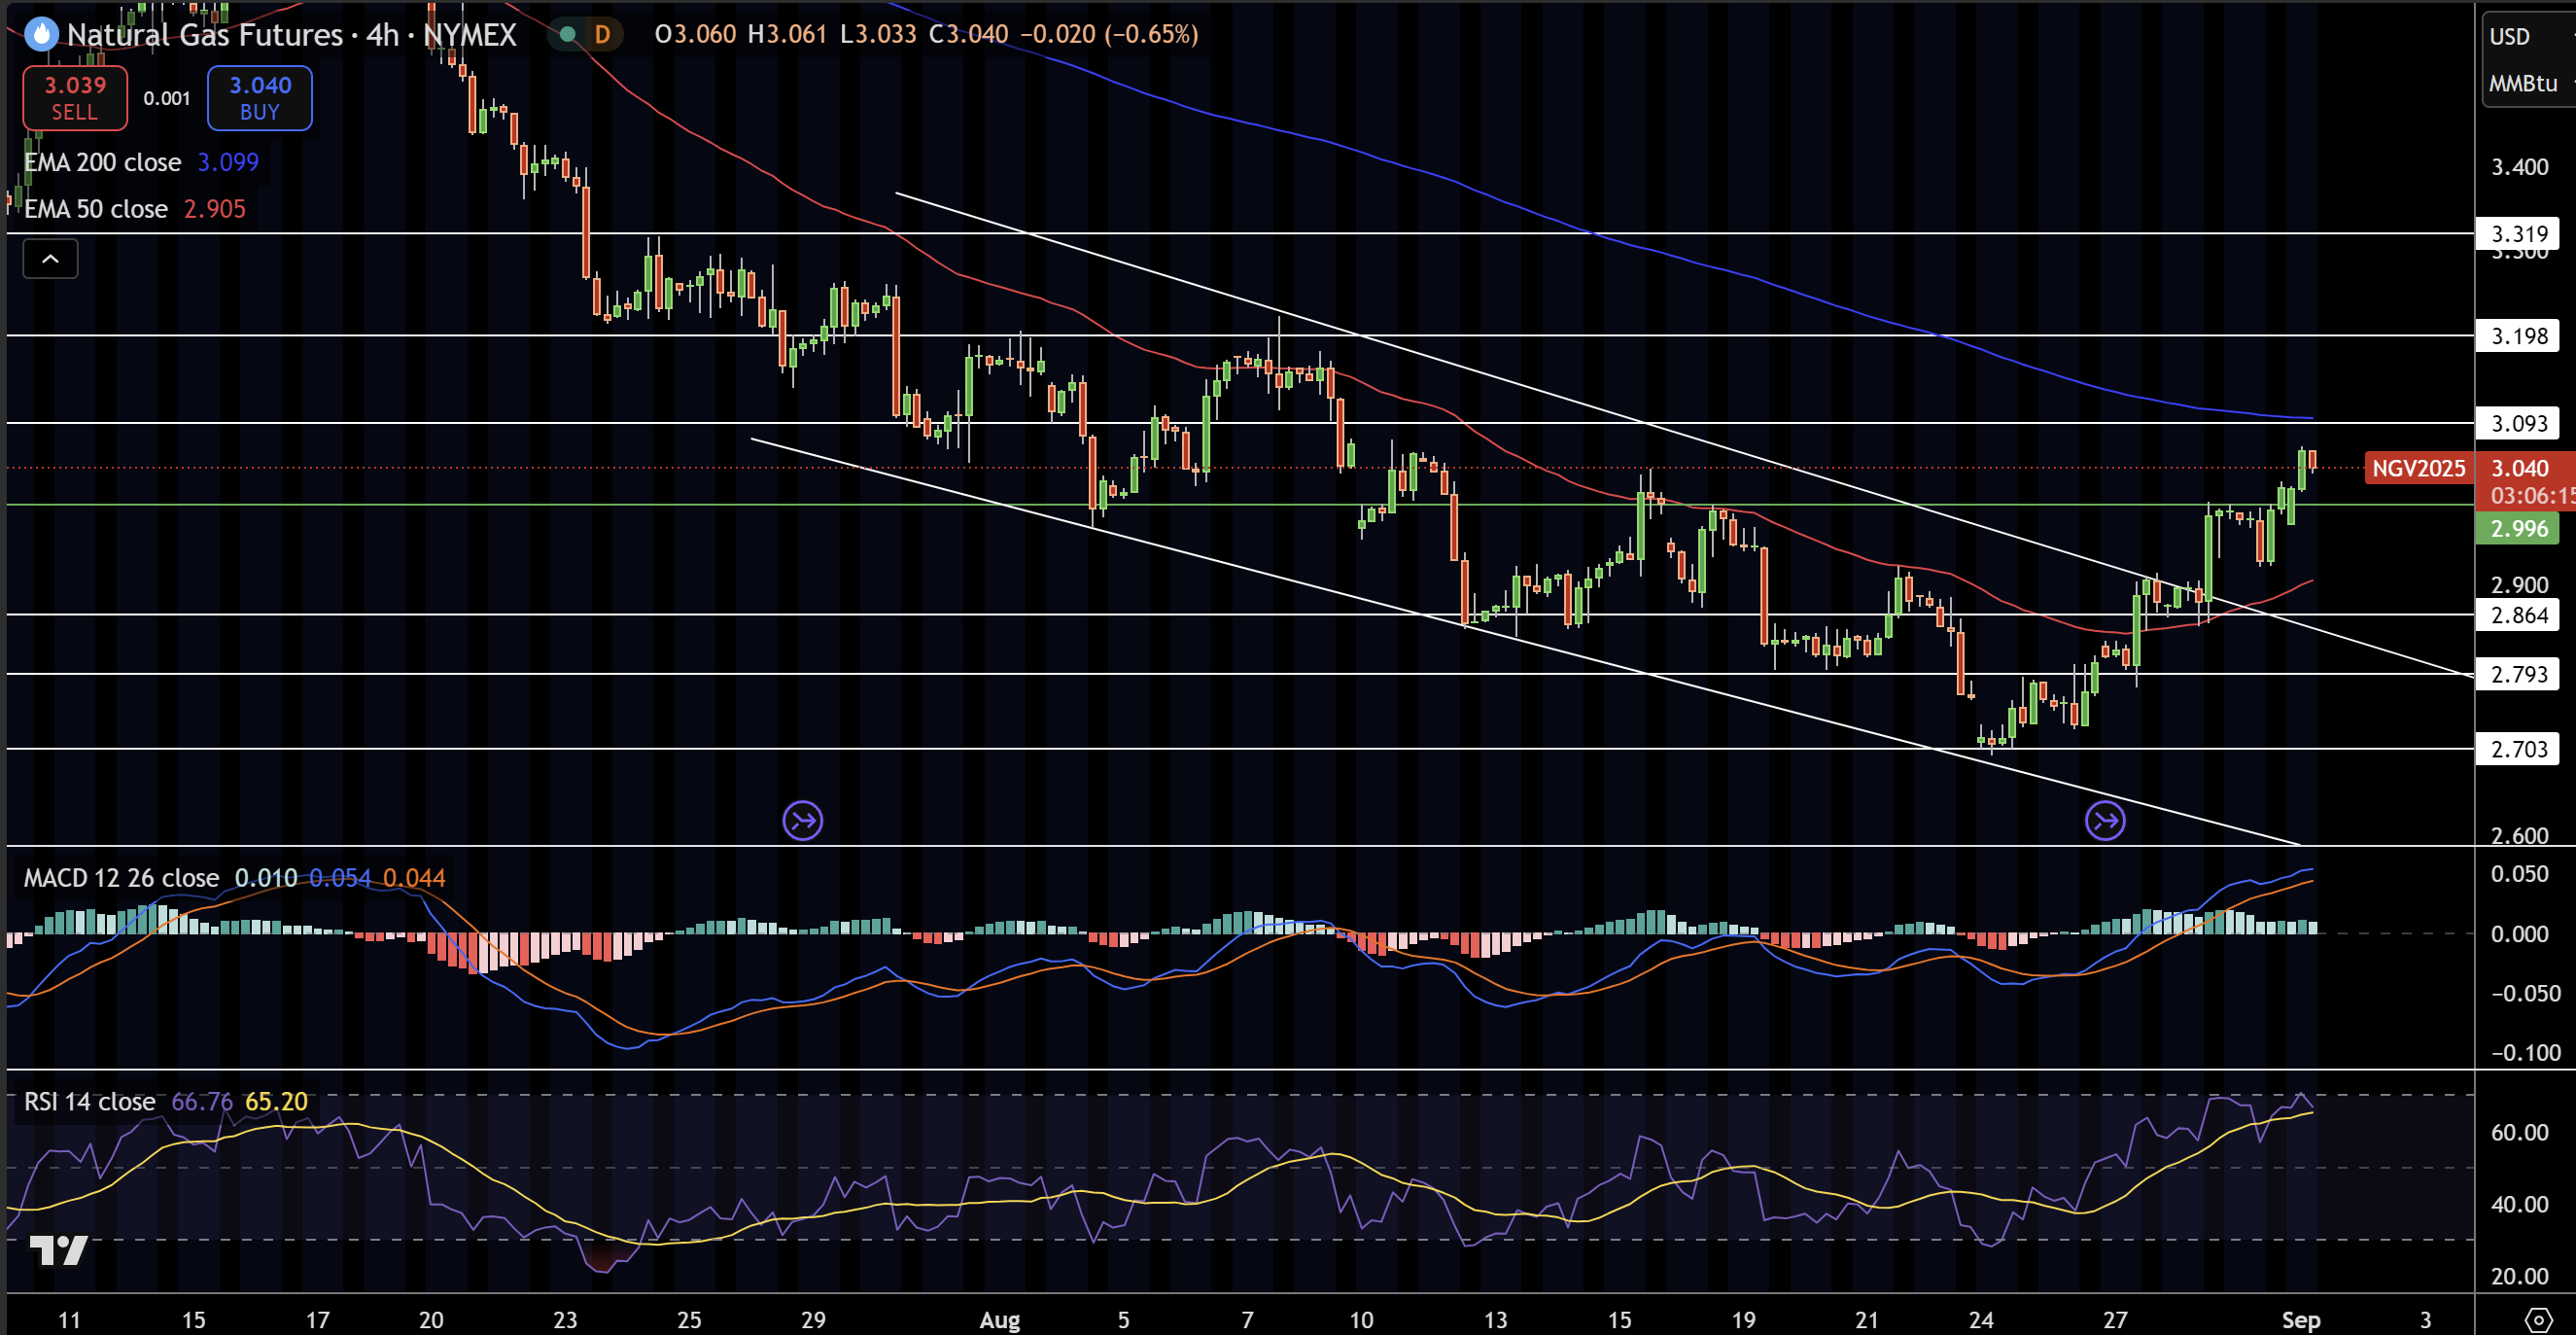
Task: Click the 3.039 SELL button
Action: click(75, 98)
